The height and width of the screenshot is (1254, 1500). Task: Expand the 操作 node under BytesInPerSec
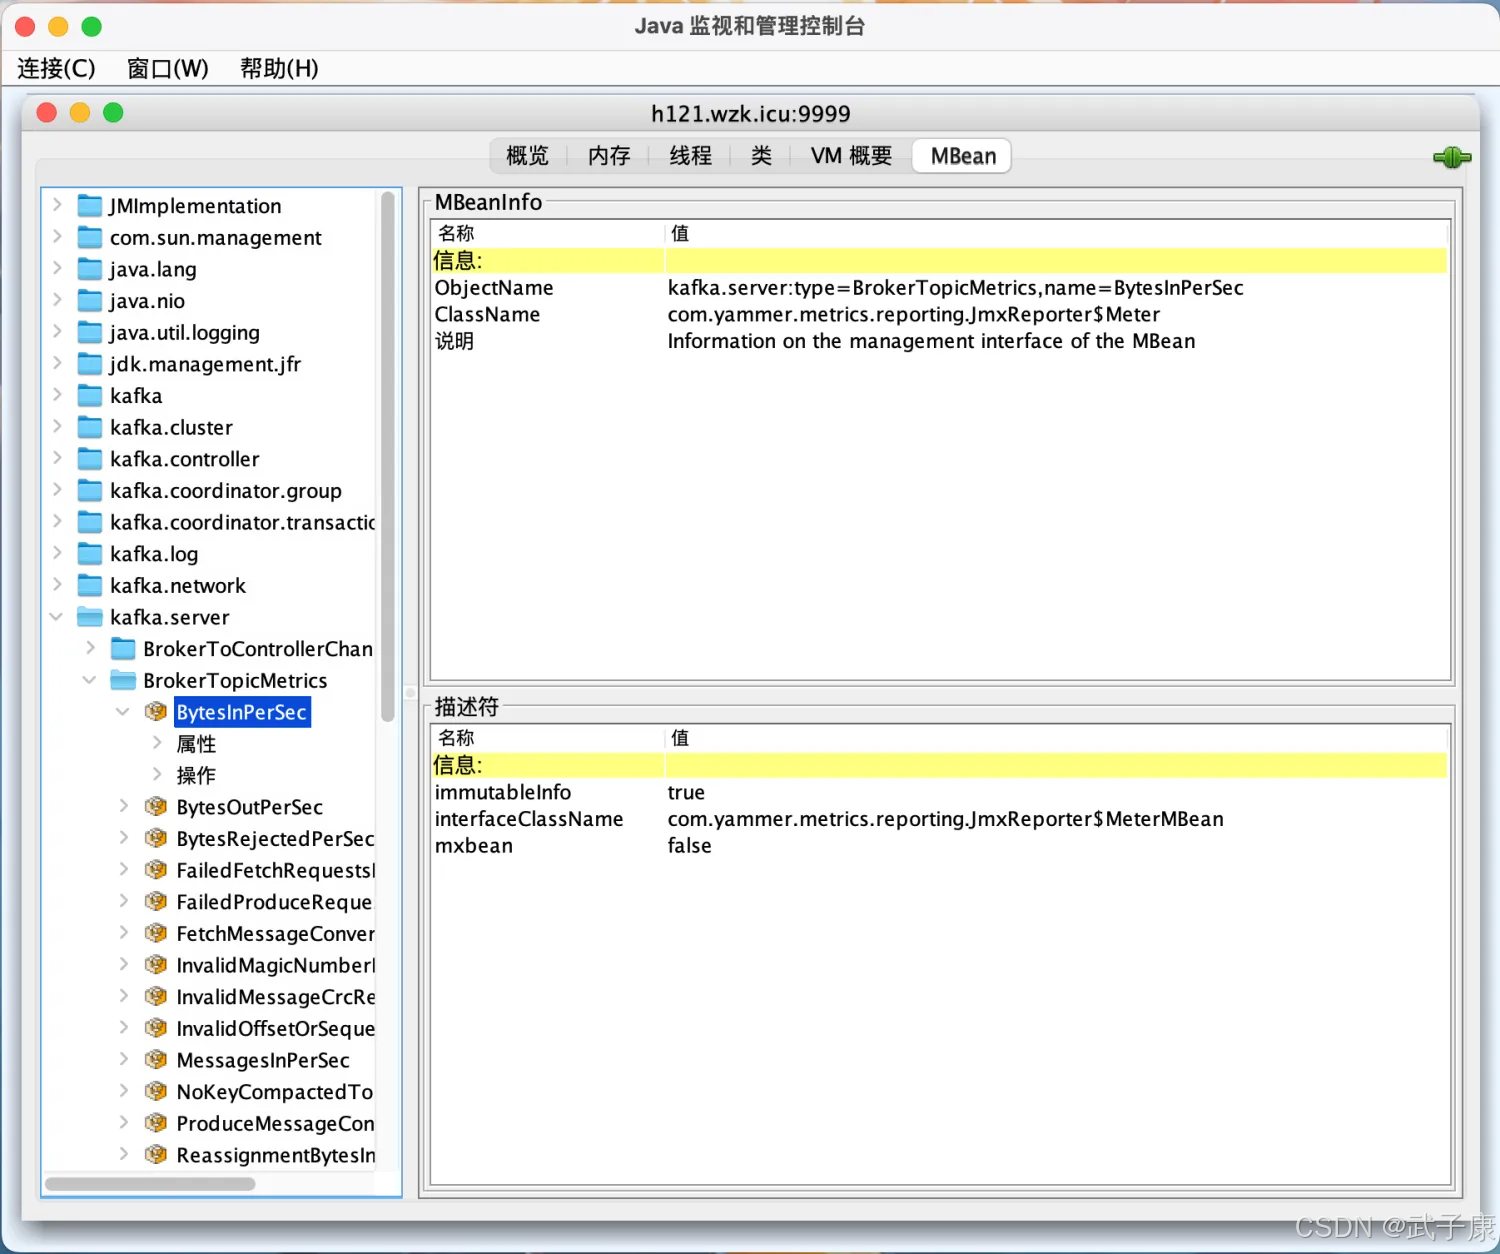click(x=157, y=774)
